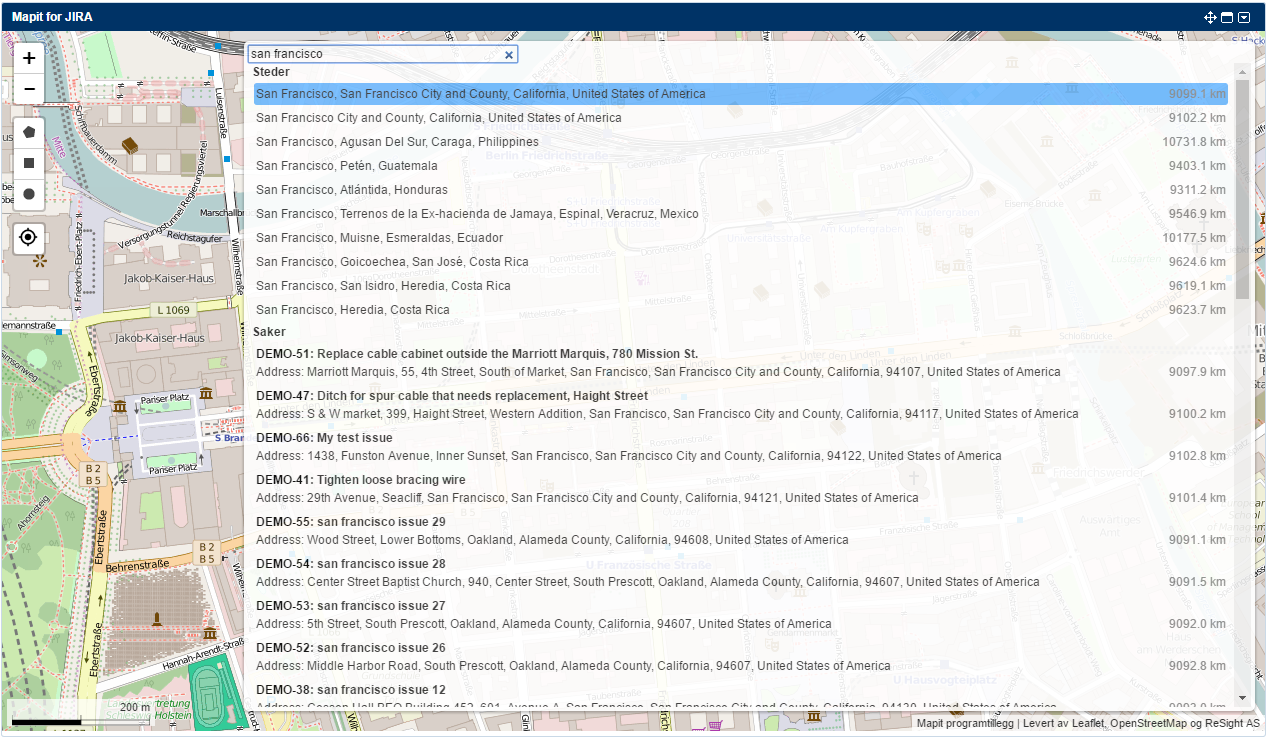Zoom out of the map
Viewport: 1270px width, 742px height.
point(29,89)
